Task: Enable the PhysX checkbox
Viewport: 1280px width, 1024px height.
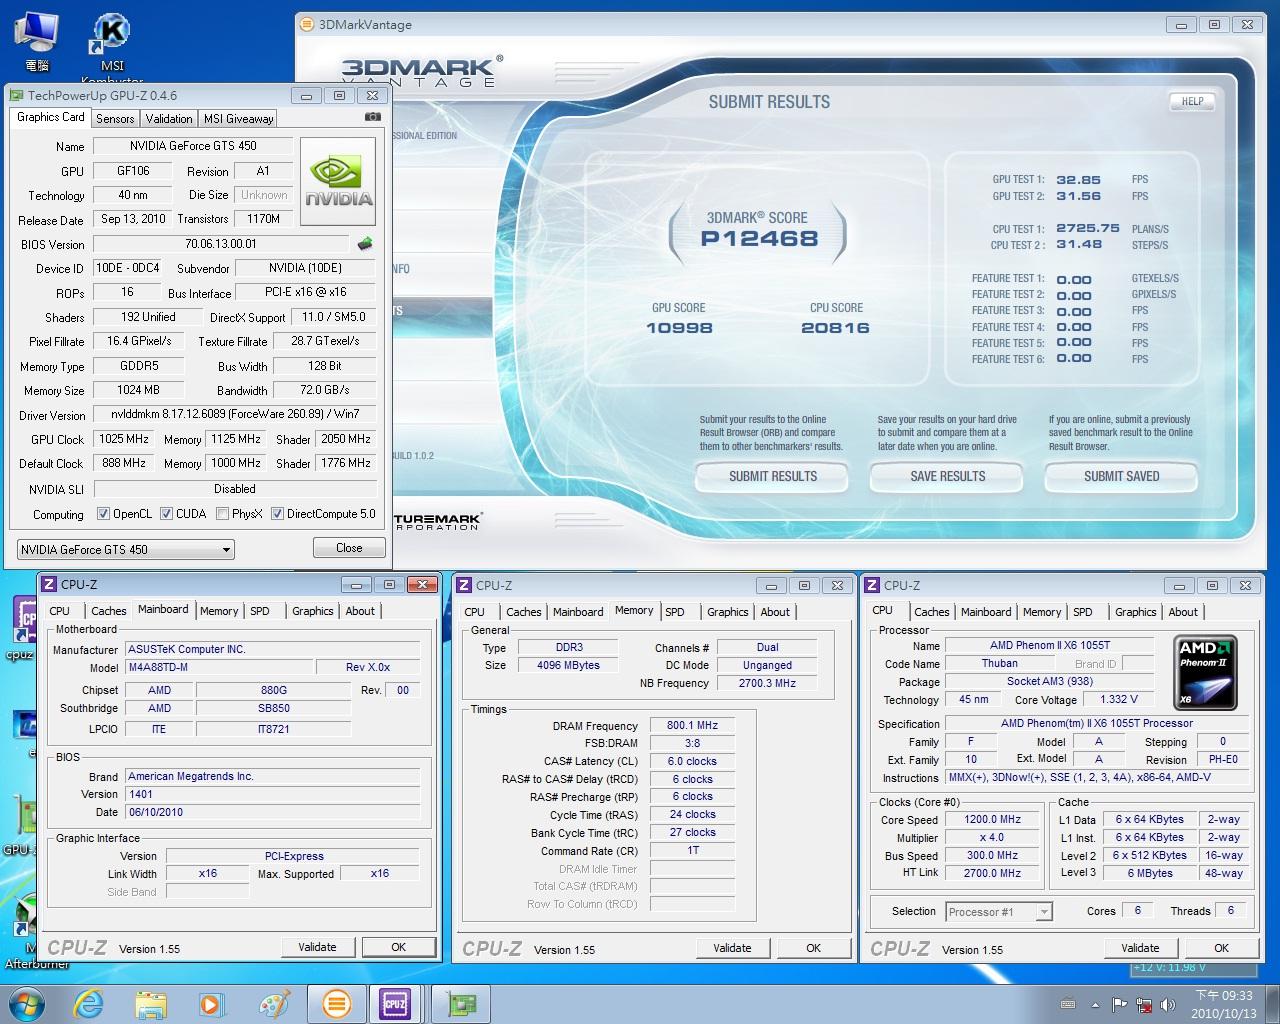Action: [221, 514]
